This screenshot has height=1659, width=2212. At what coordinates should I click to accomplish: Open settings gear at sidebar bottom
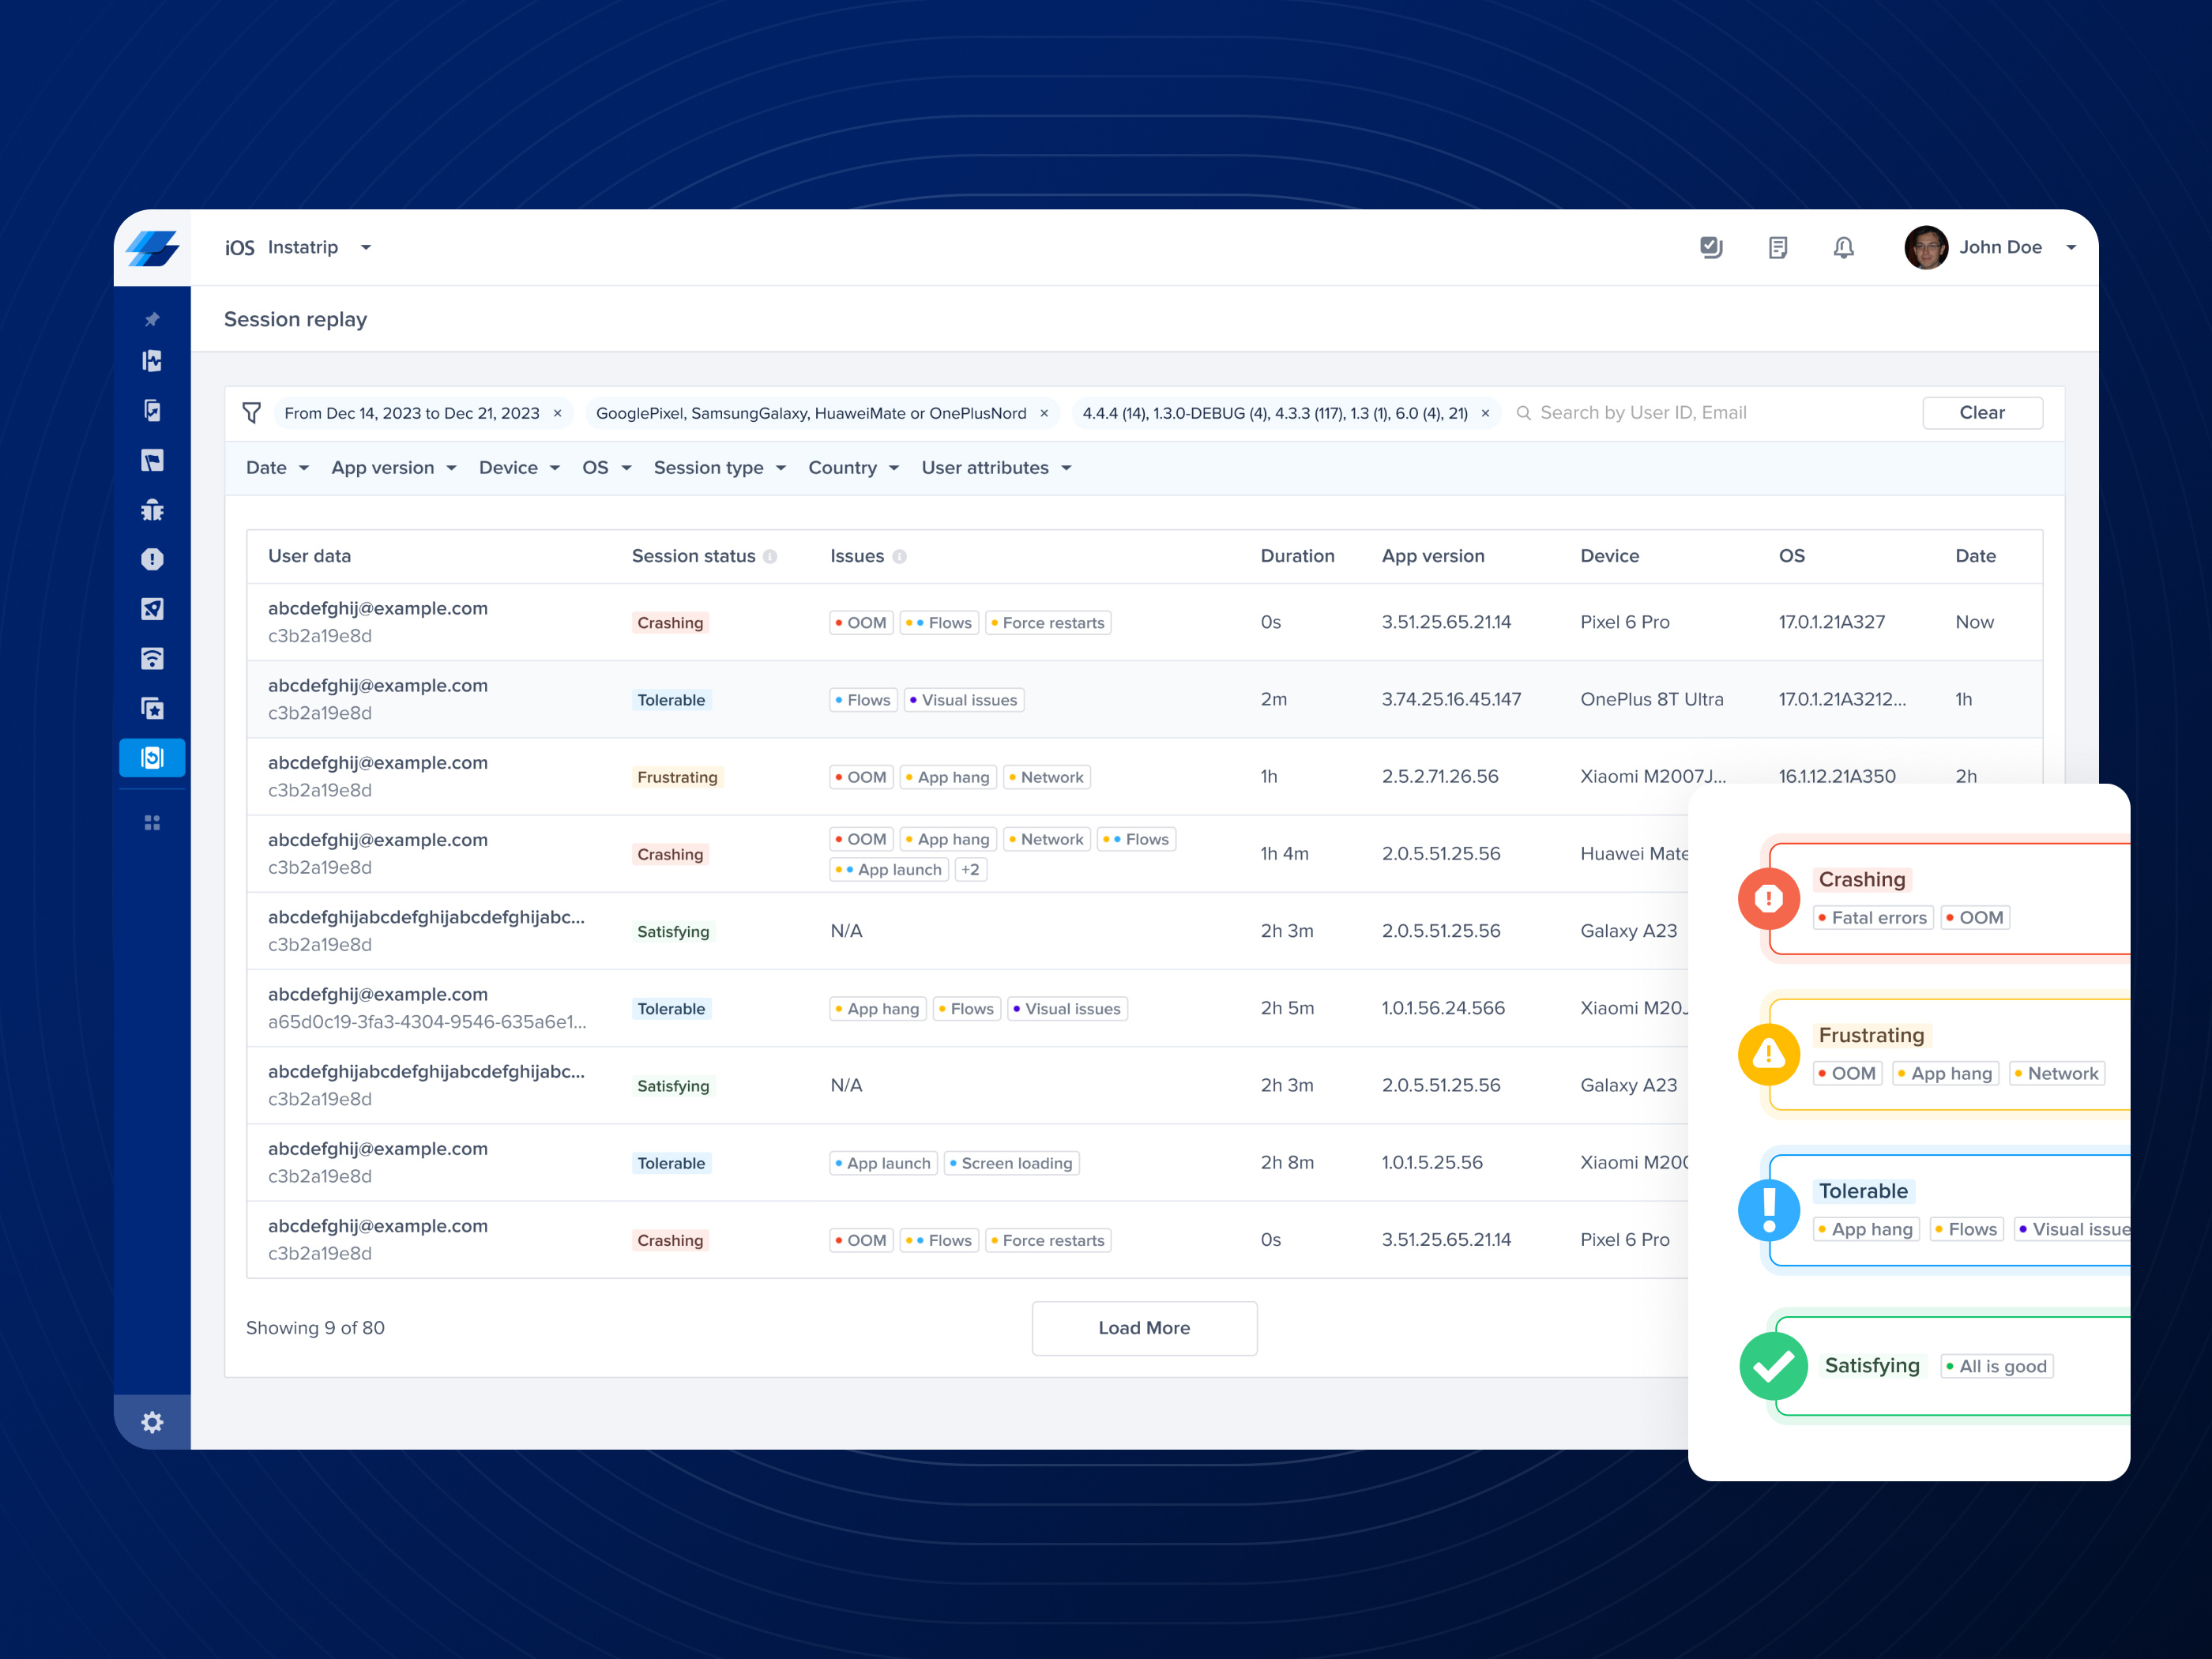click(x=152, y=1422)
